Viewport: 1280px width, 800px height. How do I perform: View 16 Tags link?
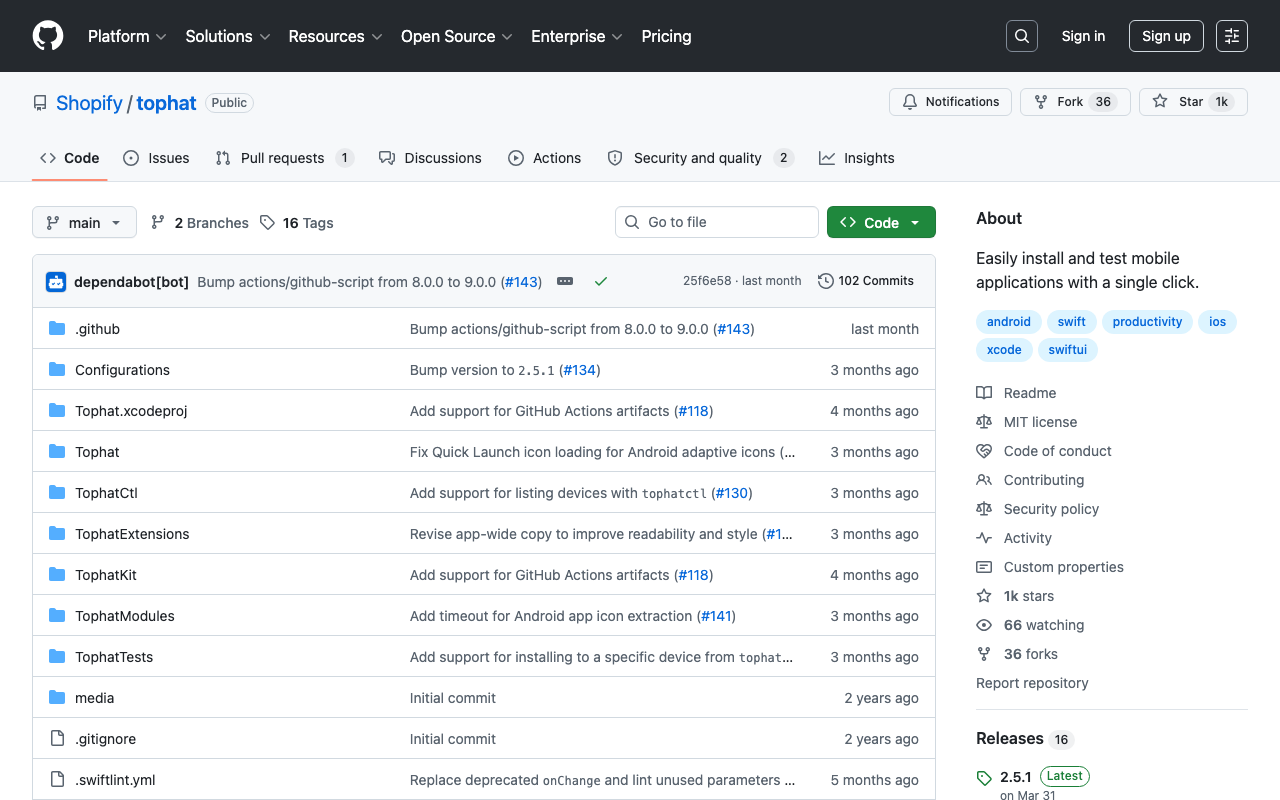[296, 223]
